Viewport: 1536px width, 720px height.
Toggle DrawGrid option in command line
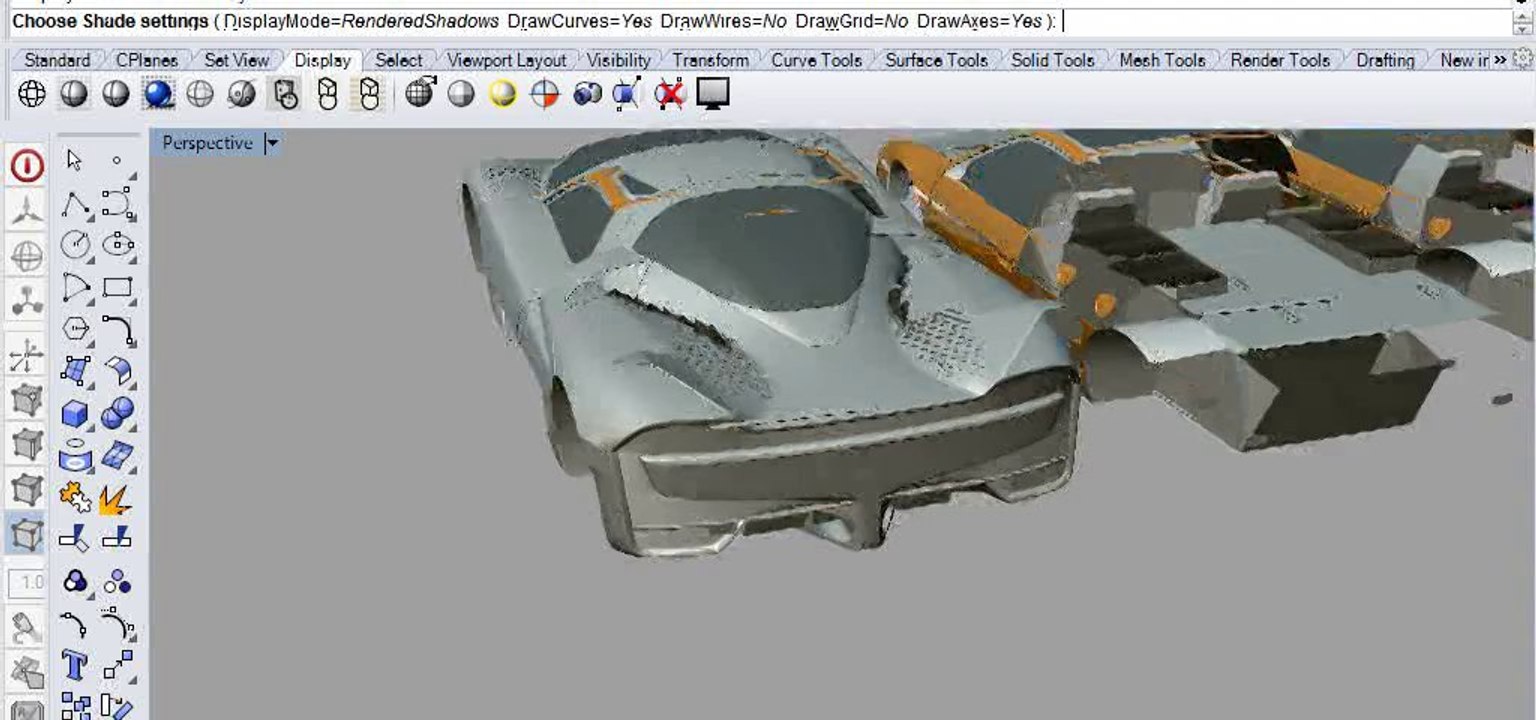850,21
